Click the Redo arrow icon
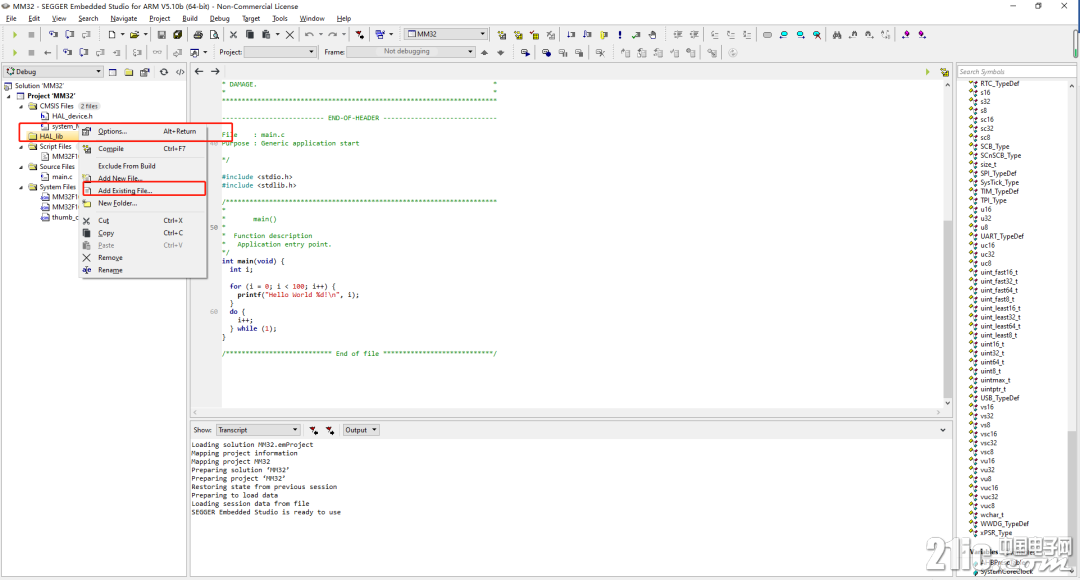This screenshot has width=1080, height=580. click(x=333, y=34)
